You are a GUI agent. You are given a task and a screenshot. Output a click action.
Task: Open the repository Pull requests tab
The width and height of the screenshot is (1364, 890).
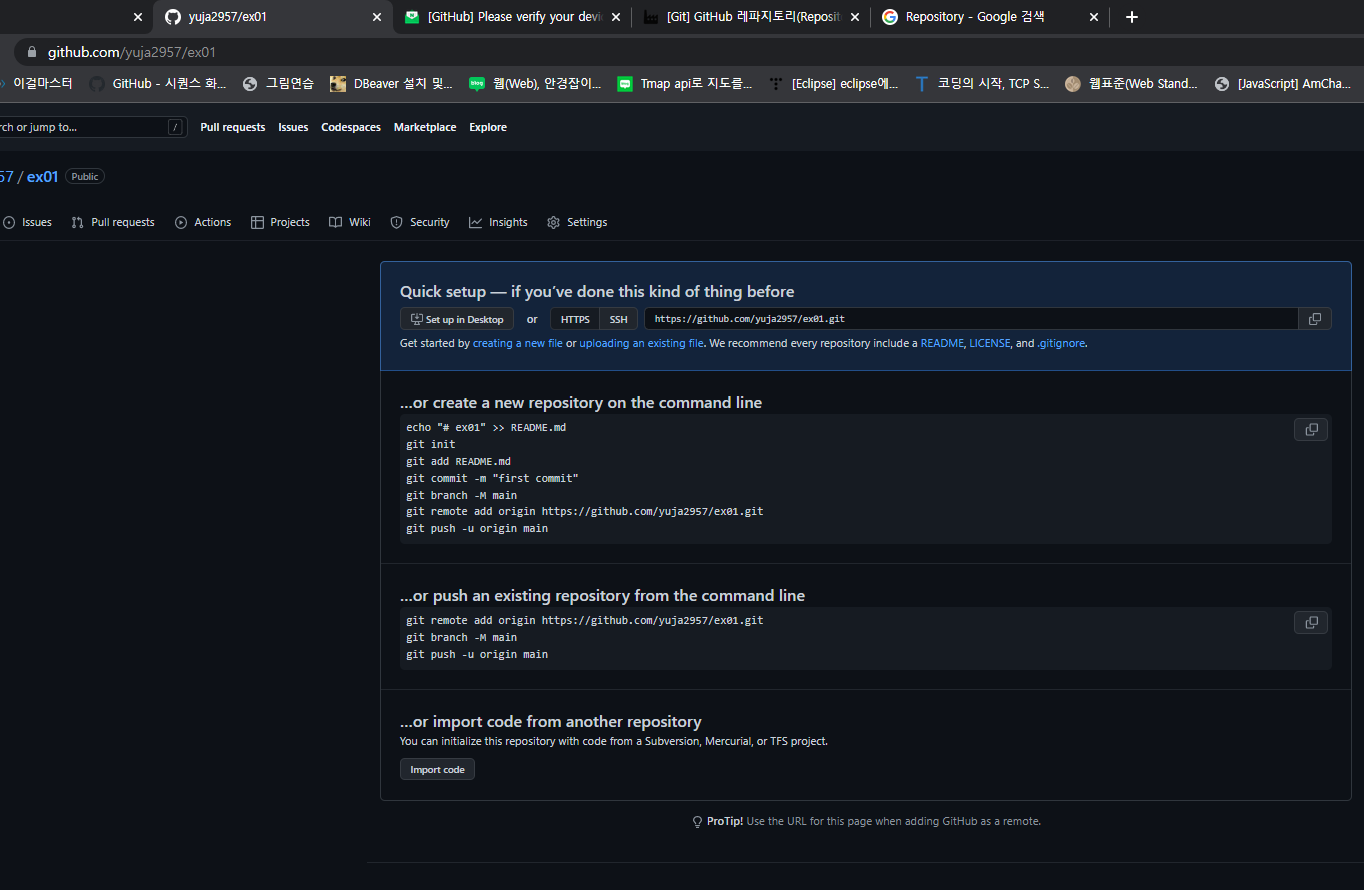(113, 222)
